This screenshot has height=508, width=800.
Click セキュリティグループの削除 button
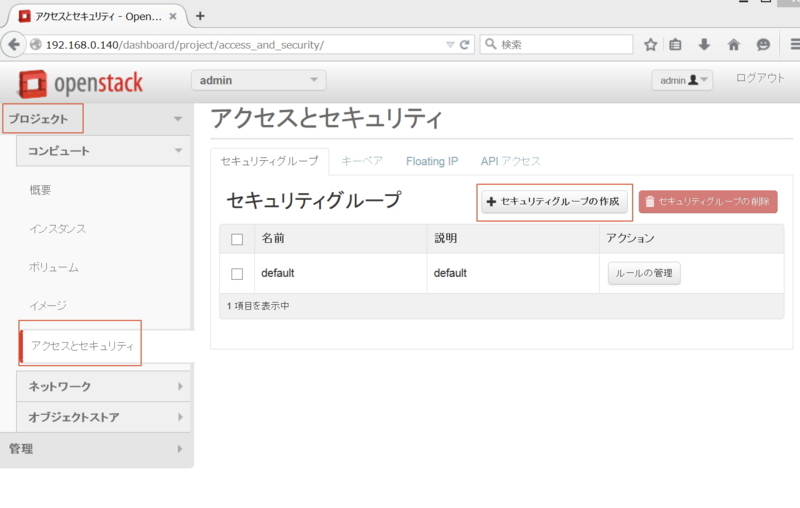pyautogui.click(x=708, y=201)
